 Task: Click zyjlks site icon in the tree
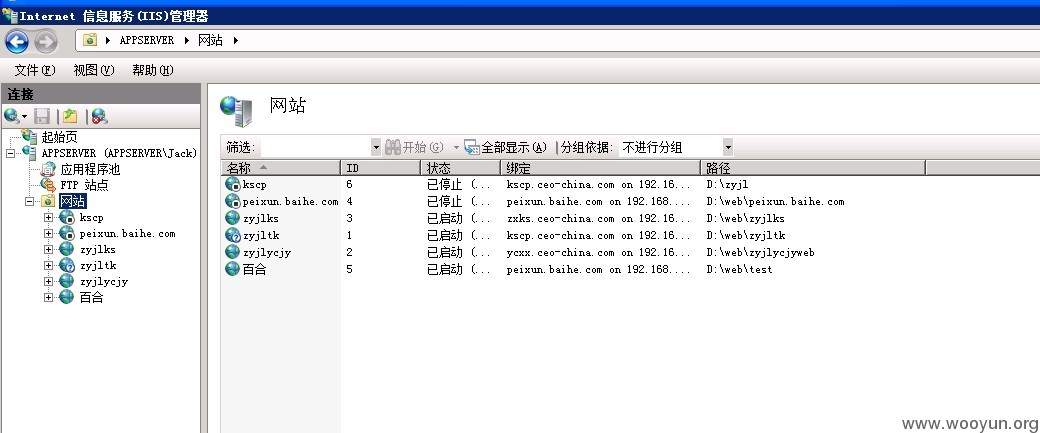67,249
